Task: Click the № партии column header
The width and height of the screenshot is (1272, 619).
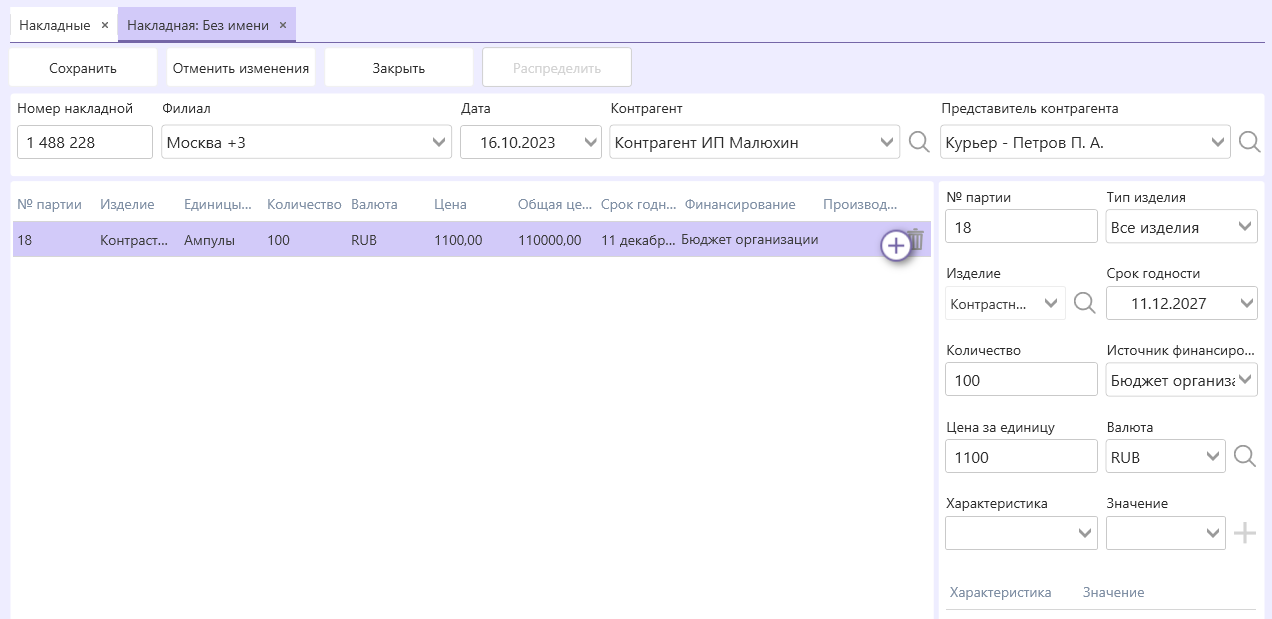Action: (50, 204)
